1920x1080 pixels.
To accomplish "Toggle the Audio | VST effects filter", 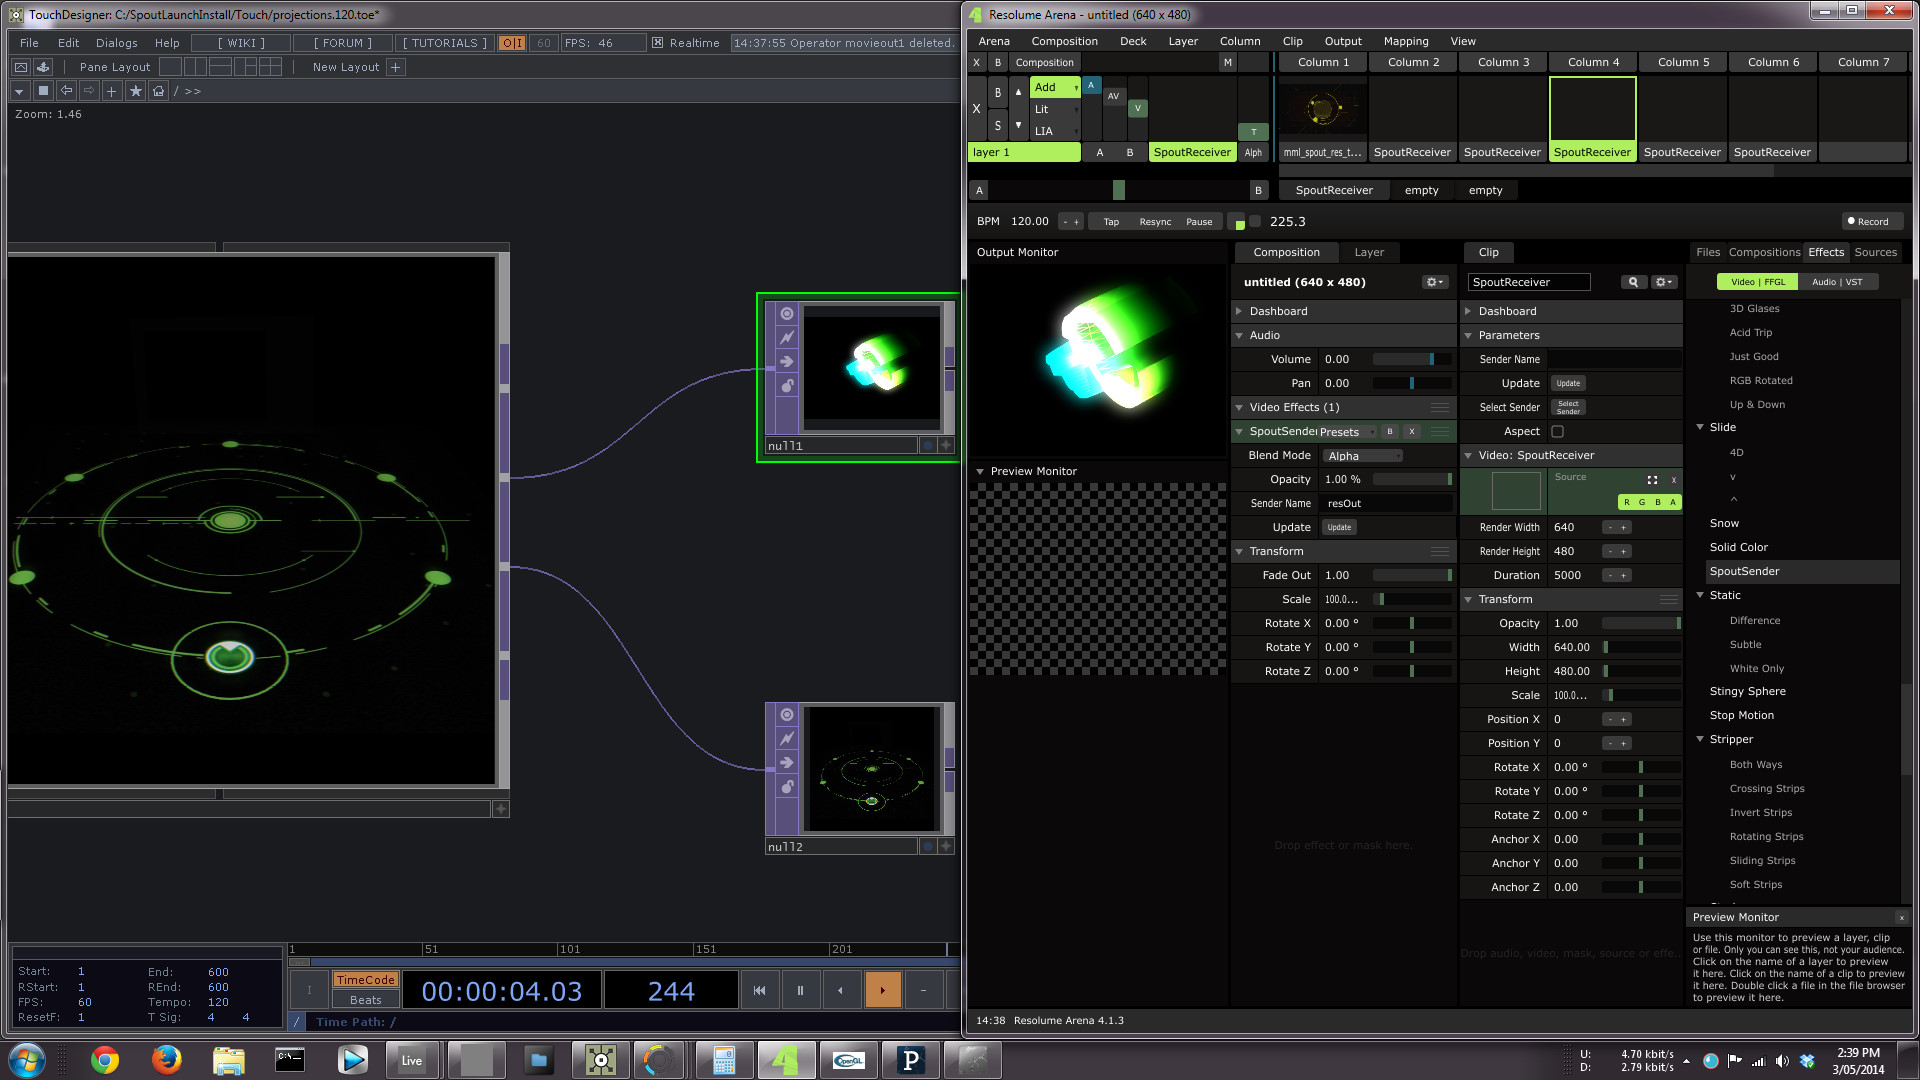I will tap(1837, 282).
